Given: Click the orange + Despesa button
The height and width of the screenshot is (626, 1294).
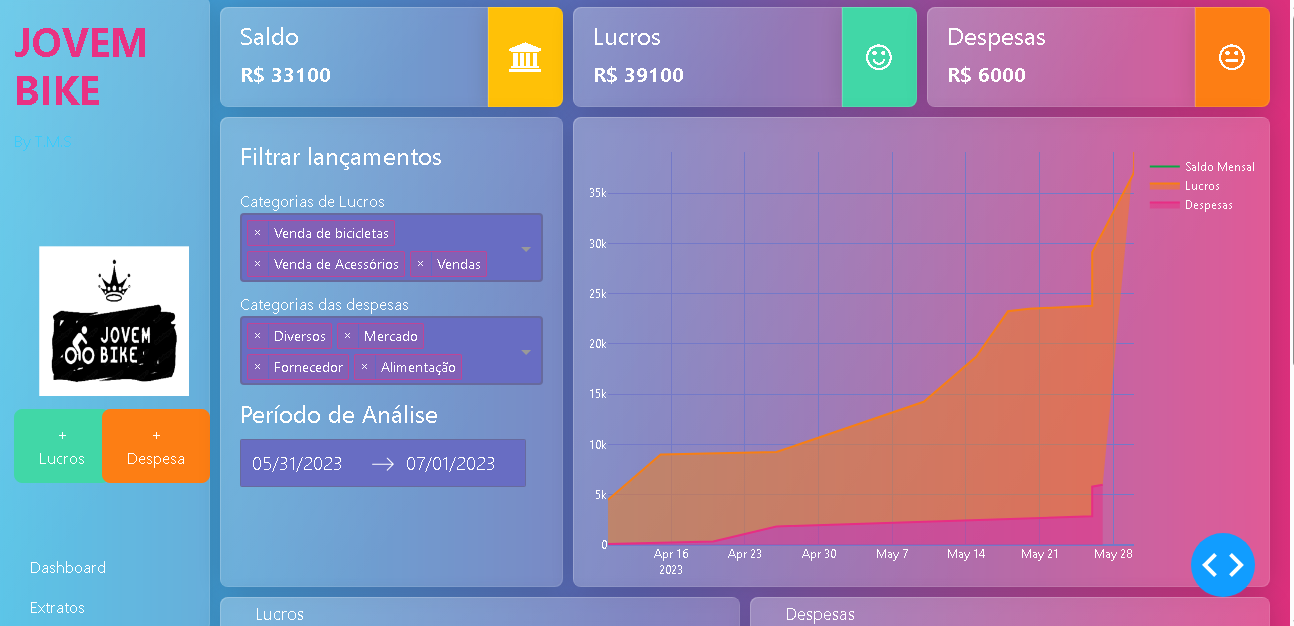Looking at the screenshot, I should click(156, 446).
